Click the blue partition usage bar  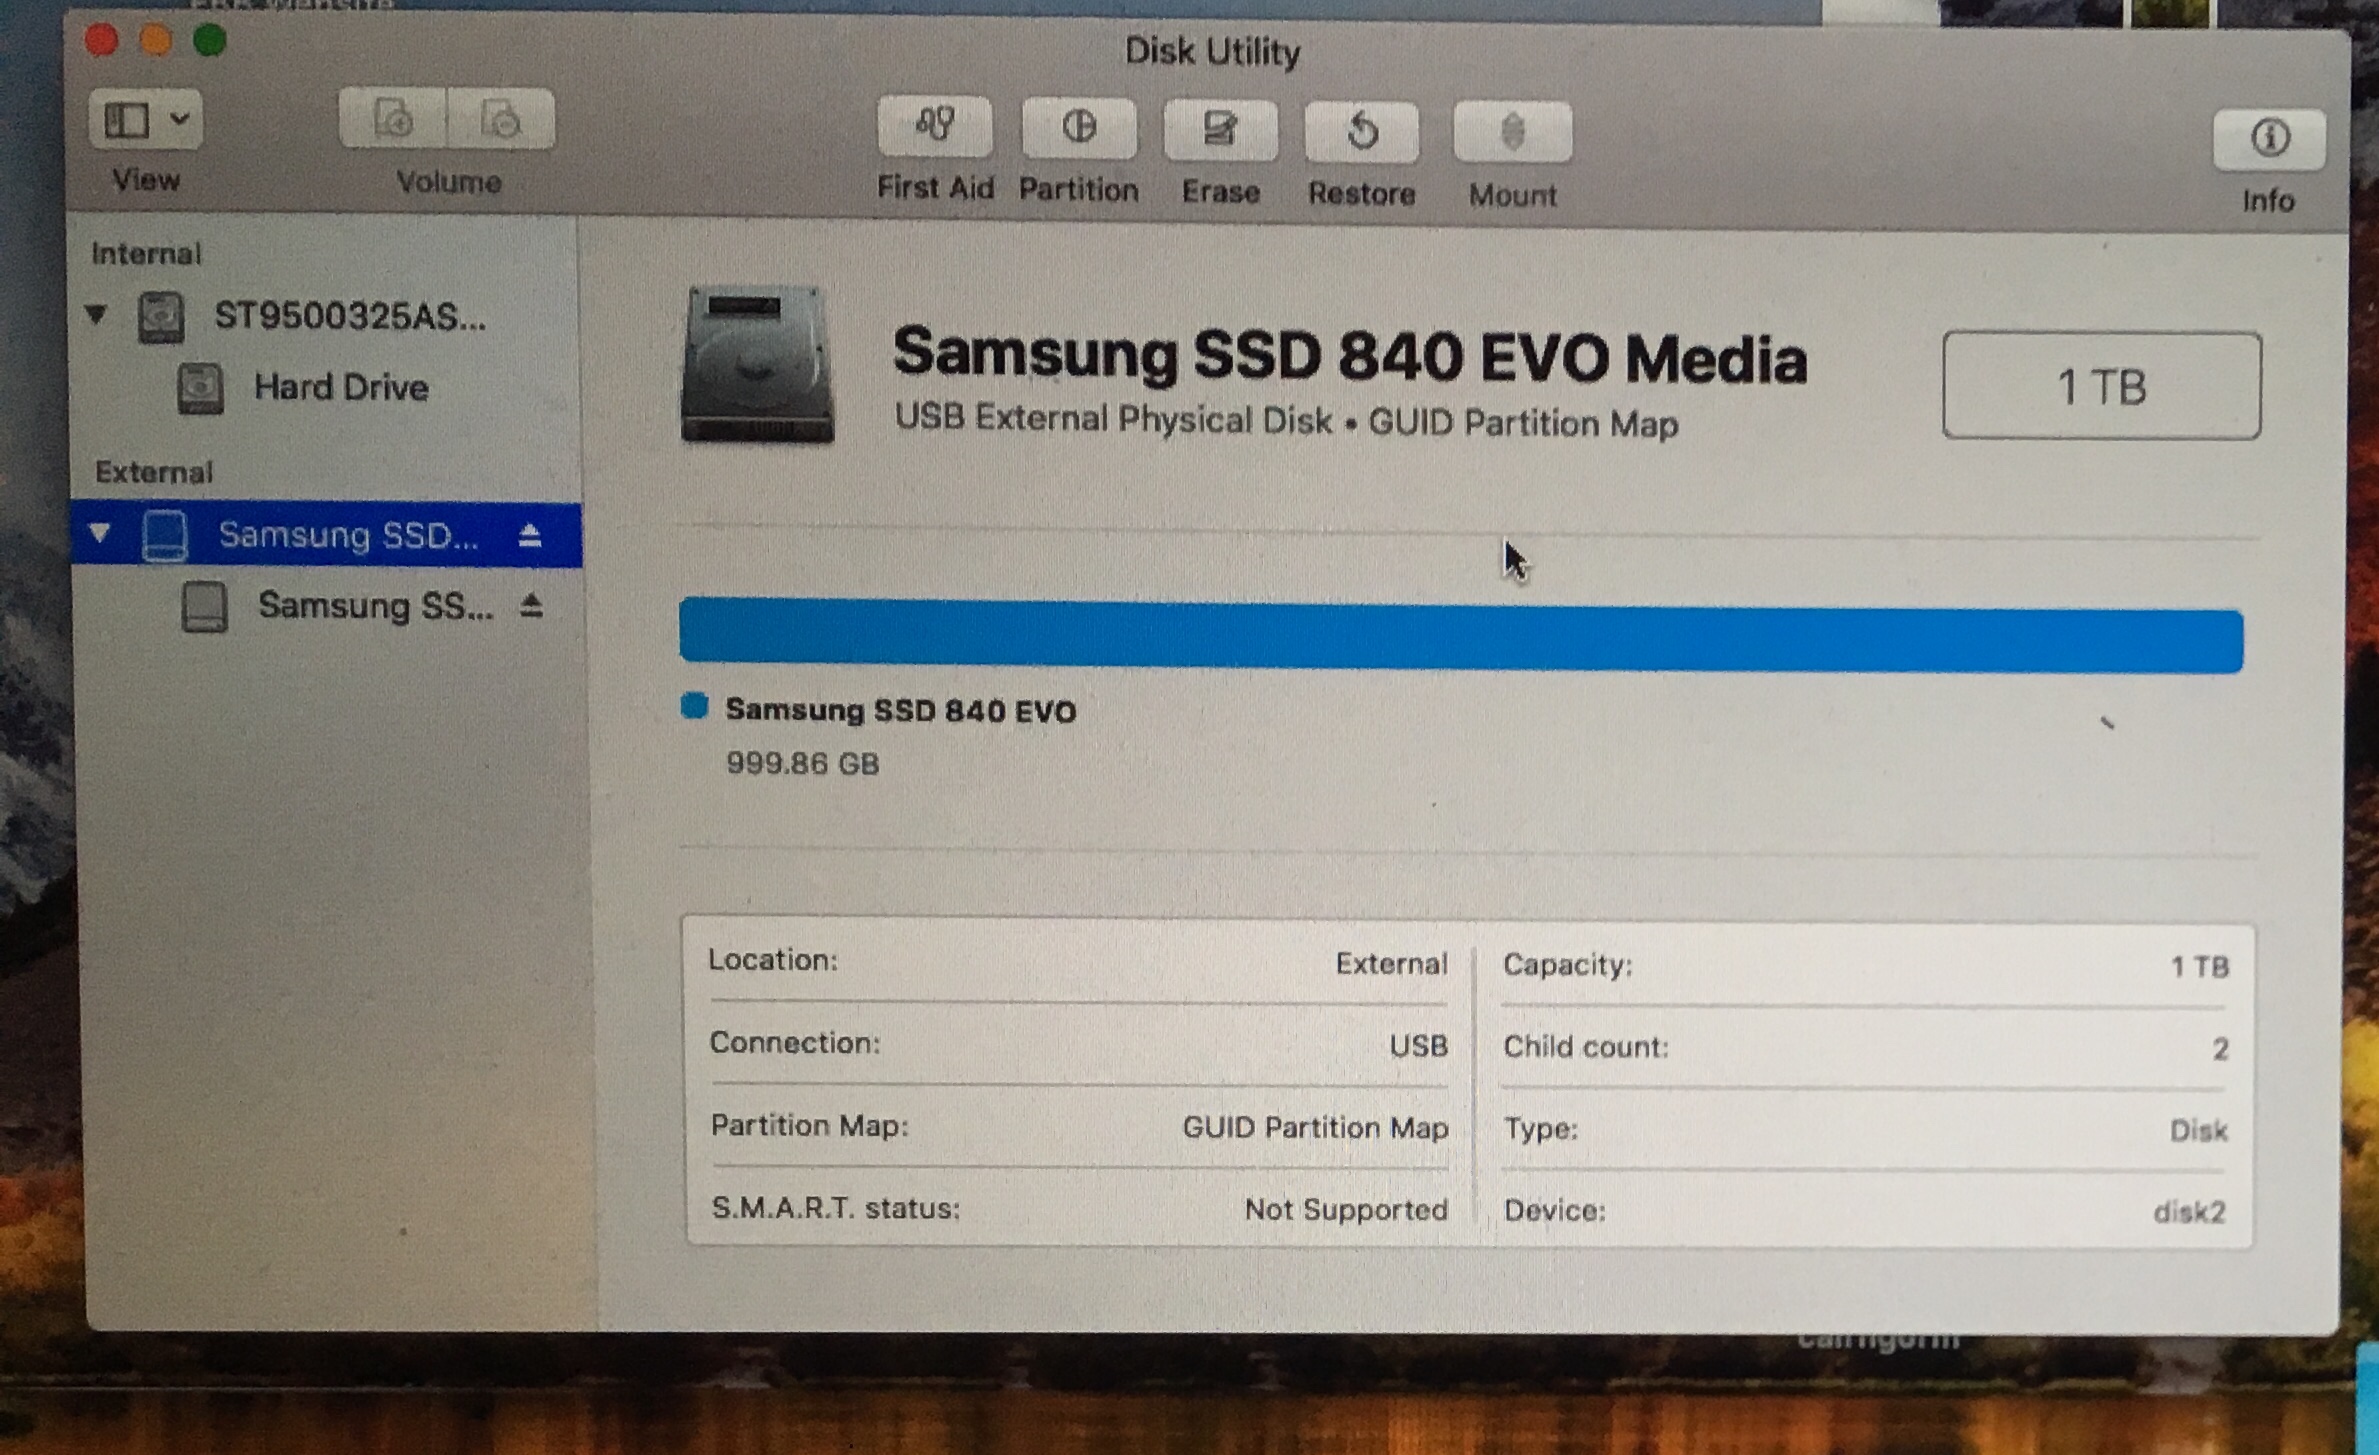1460,637
